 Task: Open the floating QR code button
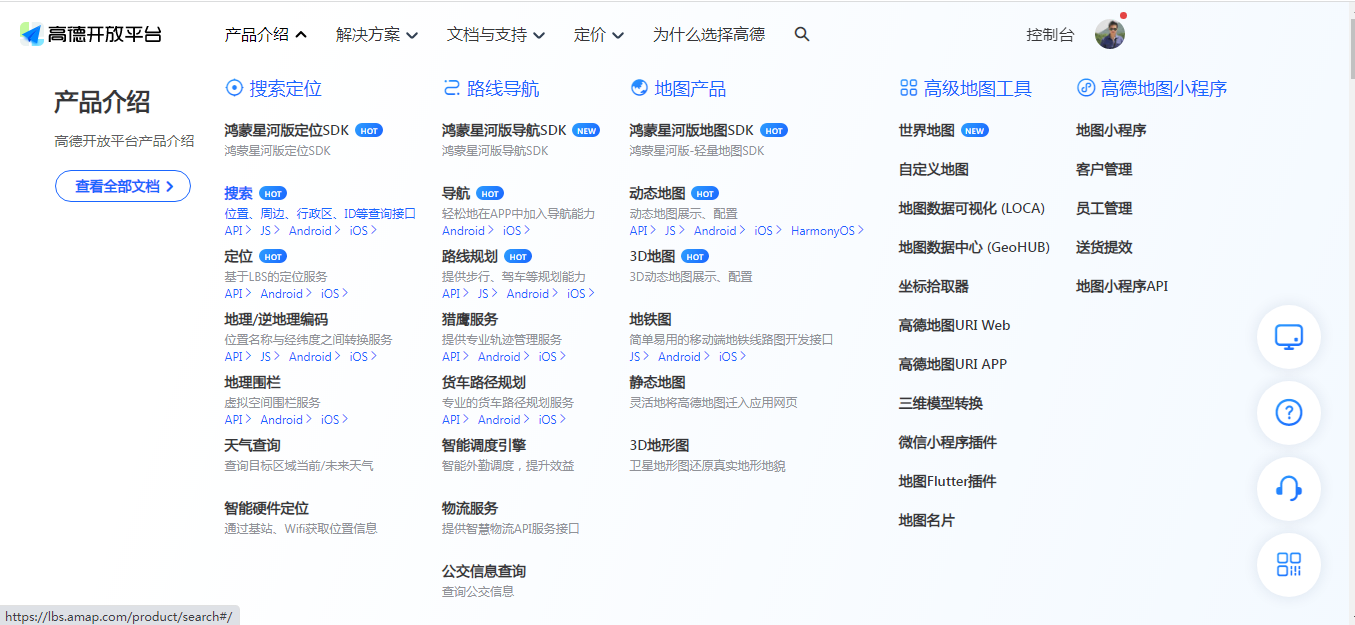tap(1289, 564)
